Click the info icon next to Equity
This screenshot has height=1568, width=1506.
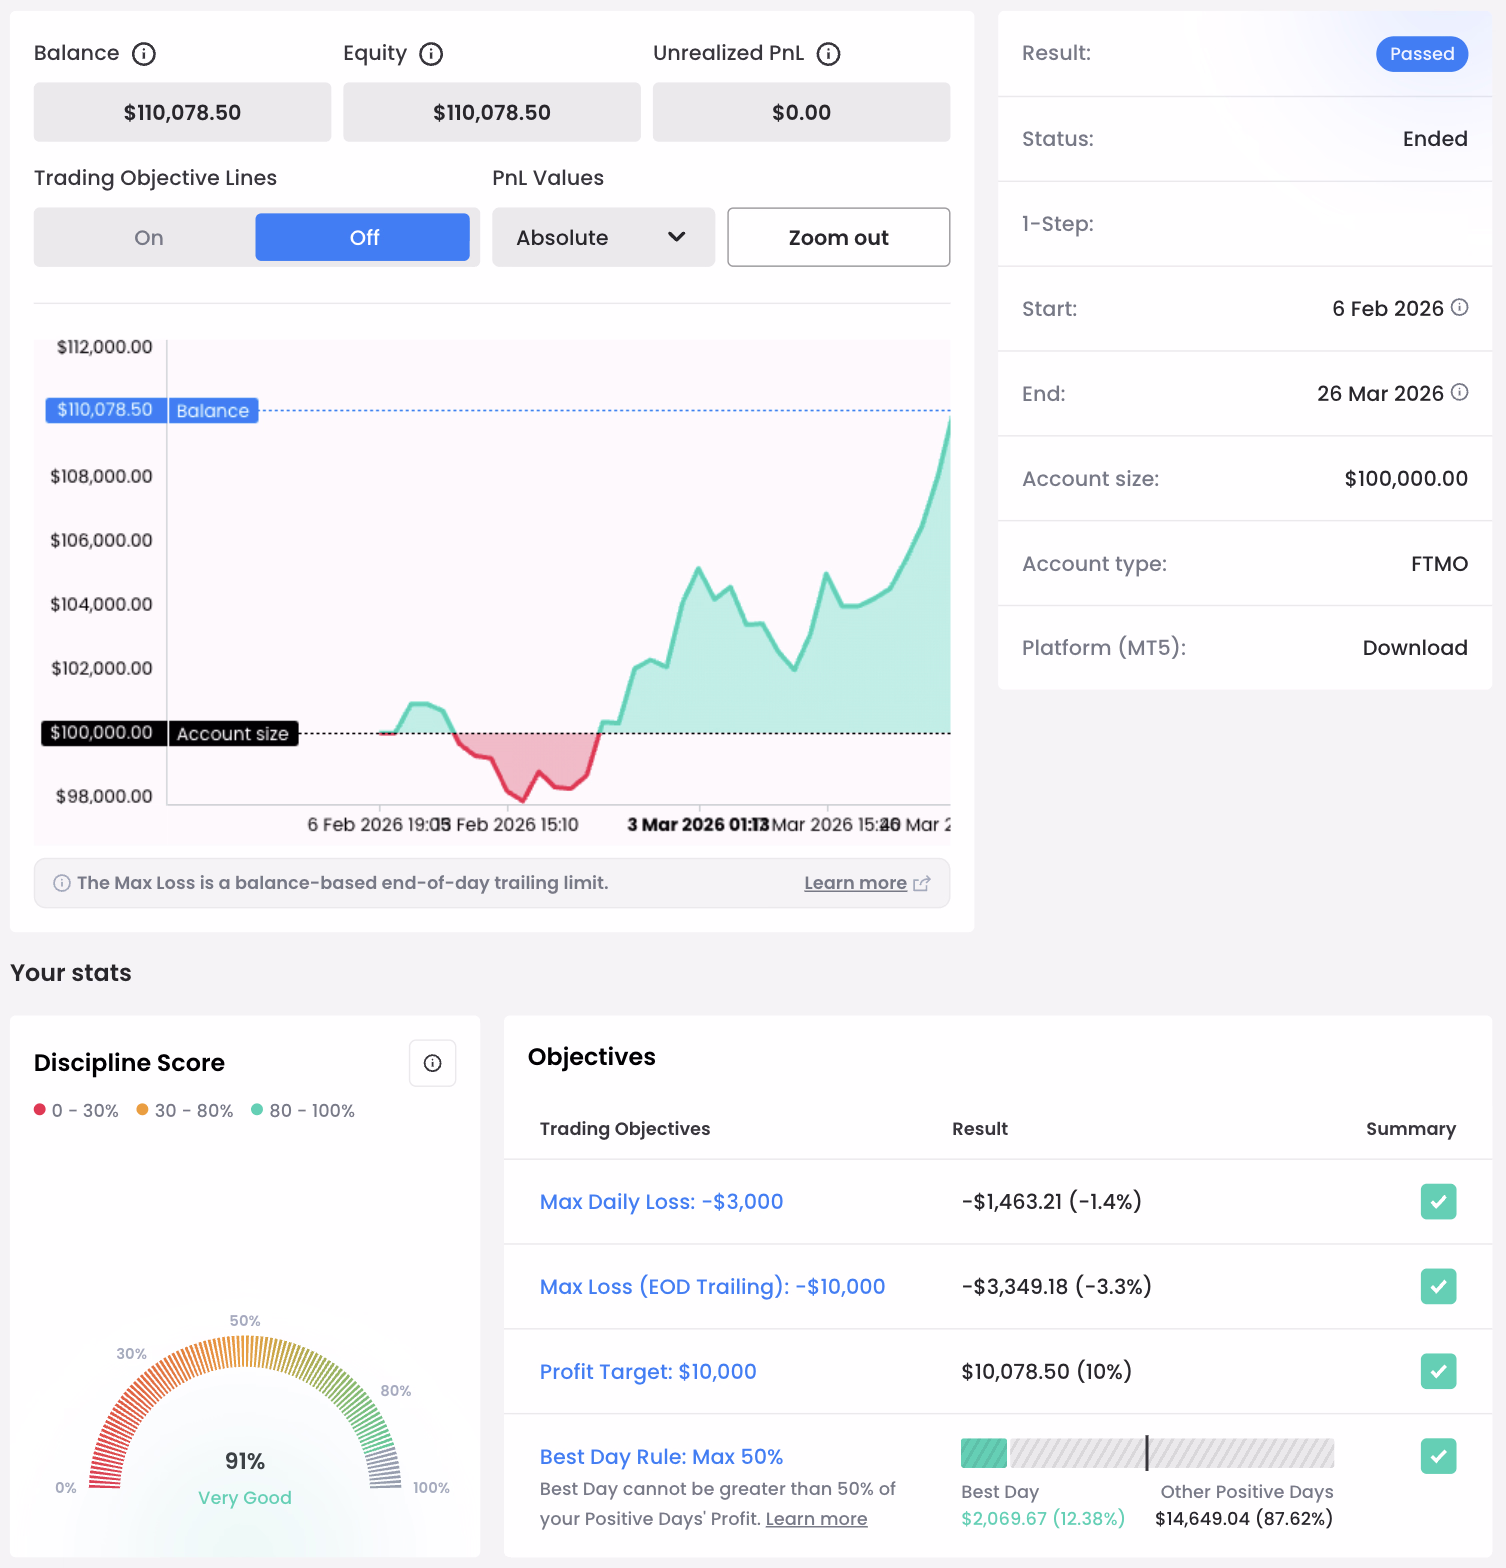[x=431, y=54]
